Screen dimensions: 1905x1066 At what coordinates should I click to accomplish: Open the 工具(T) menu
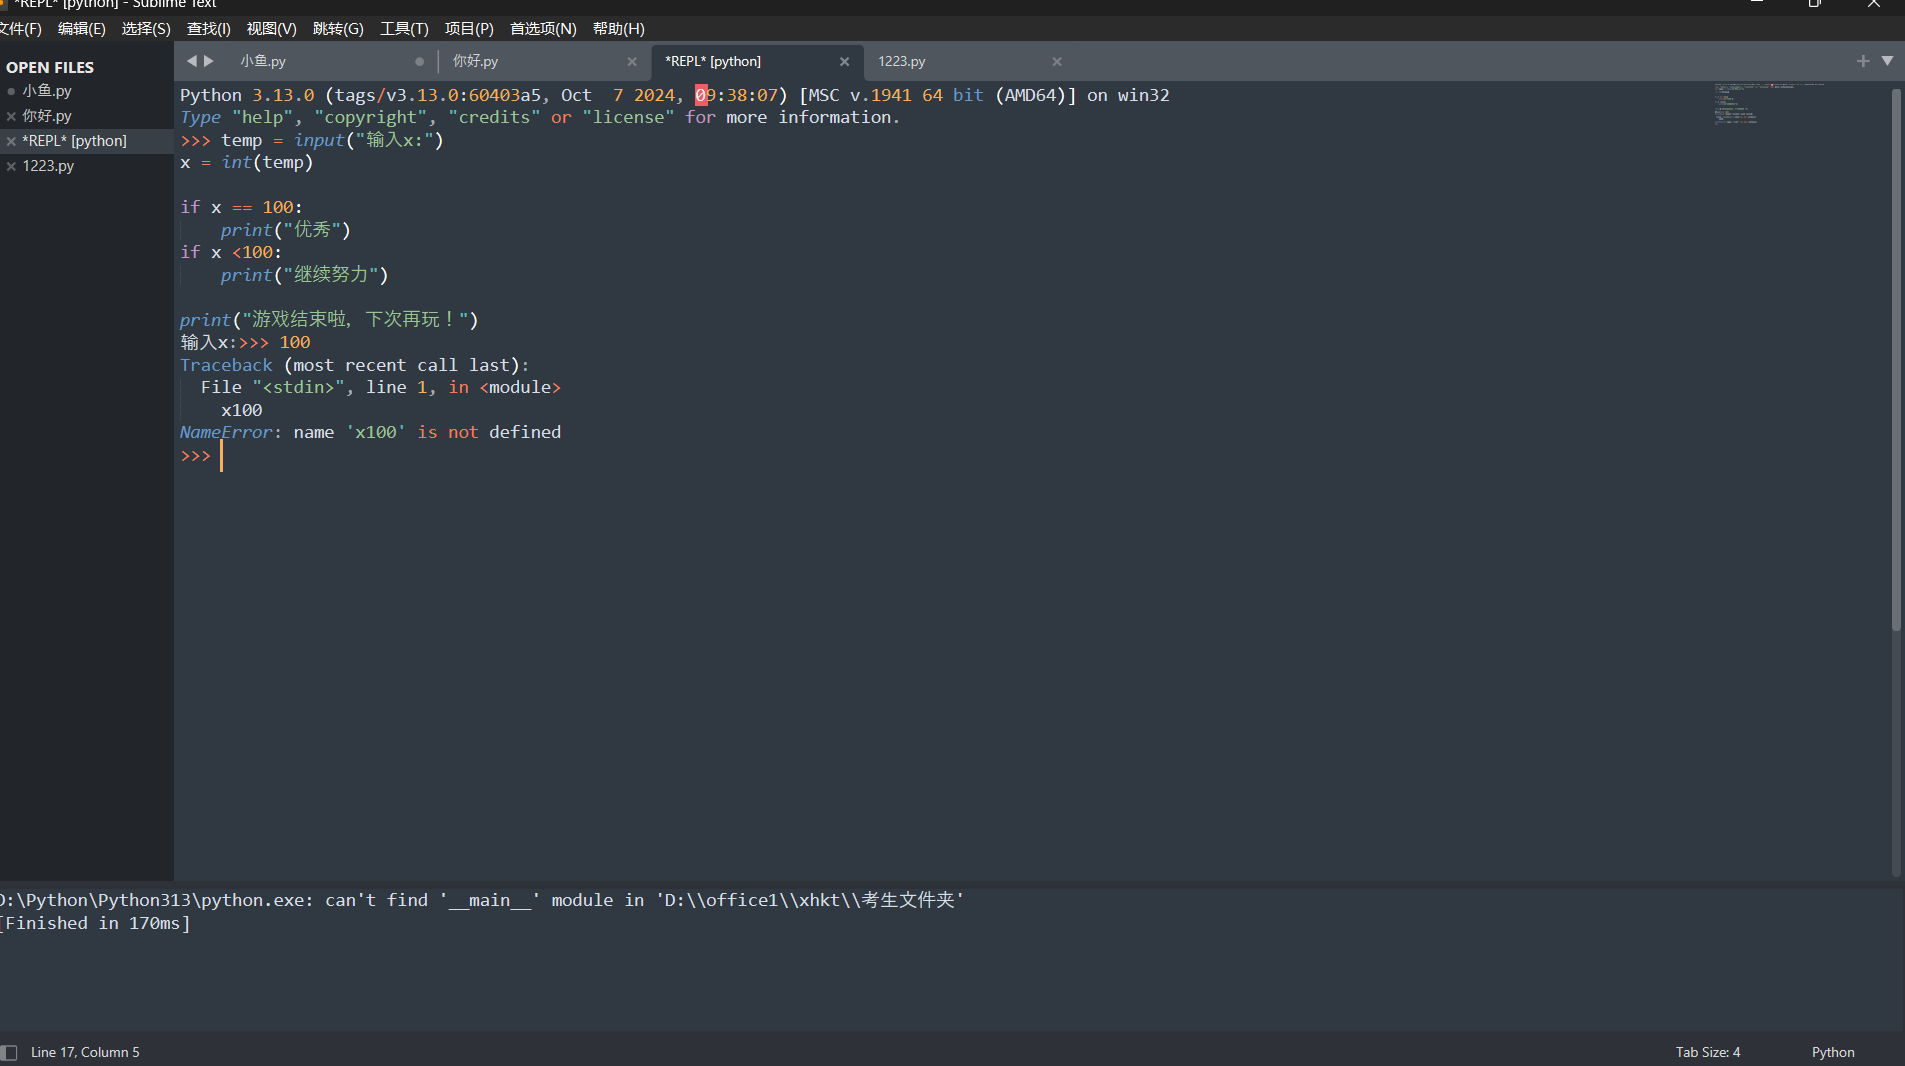pos(404,29)
